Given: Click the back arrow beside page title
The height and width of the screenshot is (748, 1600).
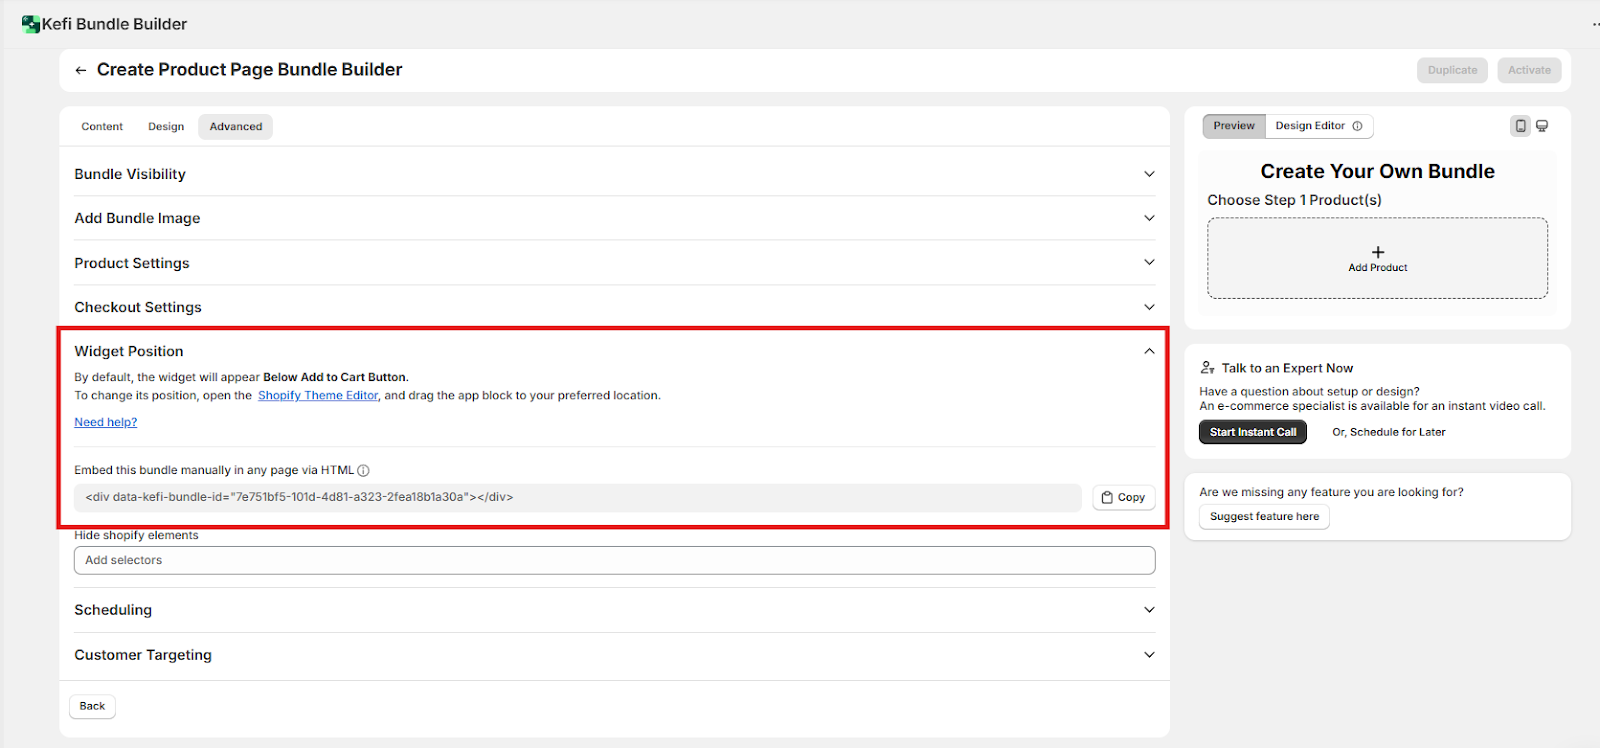Looking at the screenshot, I should click(81, 70).
